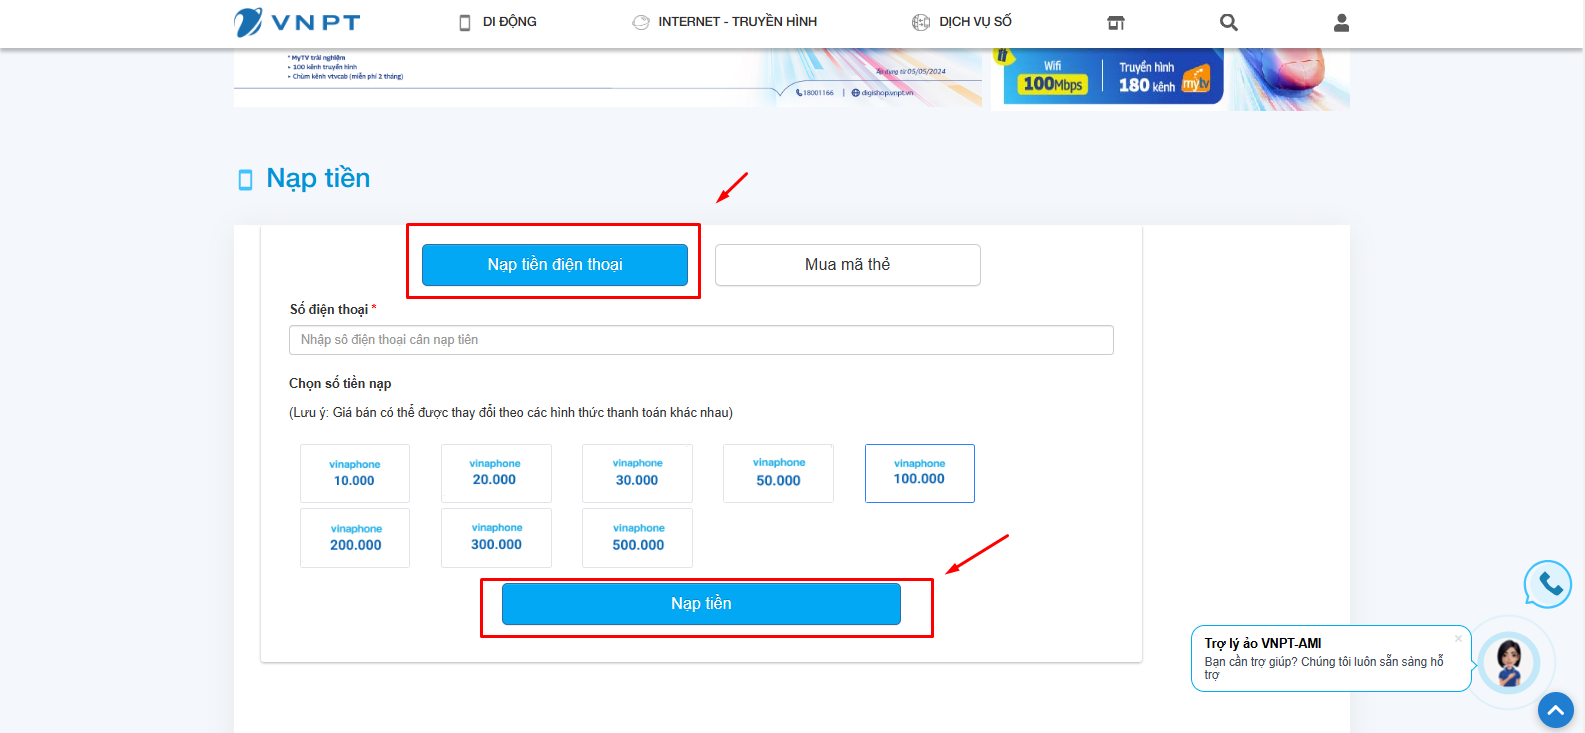Click the back-to-top arrow button
This screenshot has height=733, width=1585.
[1555, 710]
